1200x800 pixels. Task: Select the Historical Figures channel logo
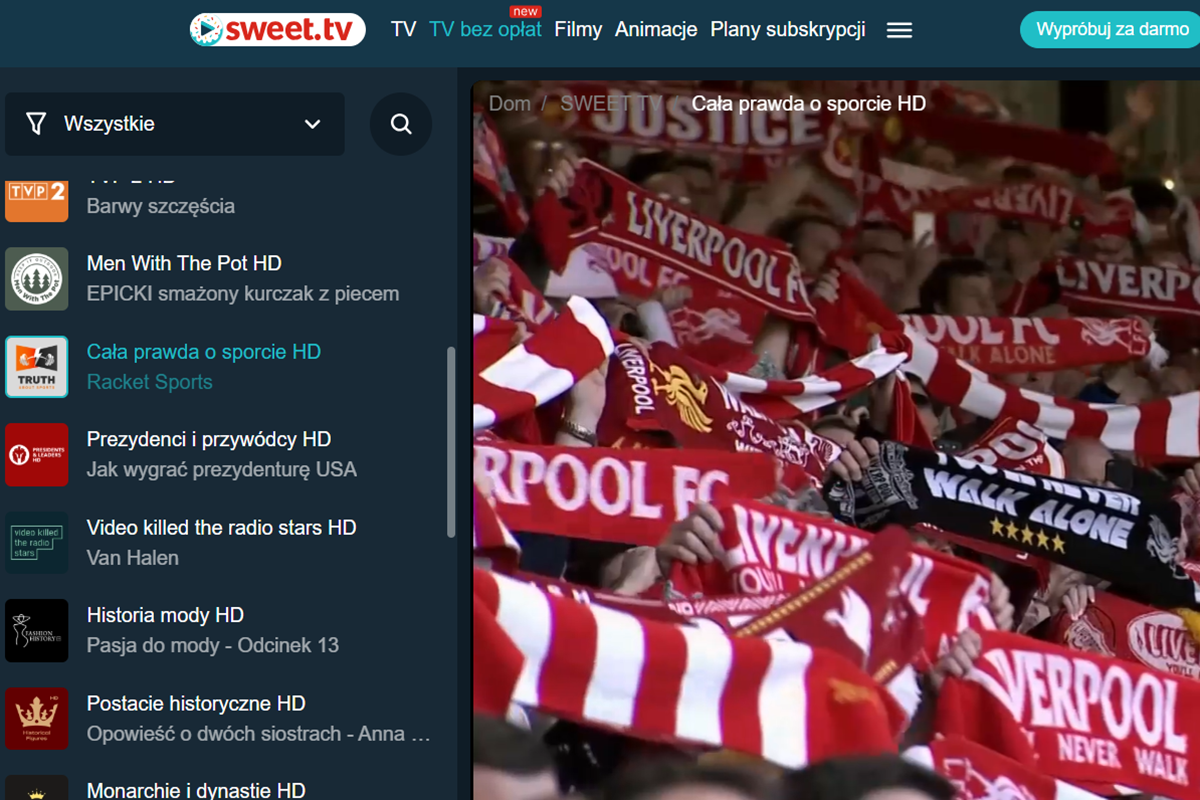[37, 719]
